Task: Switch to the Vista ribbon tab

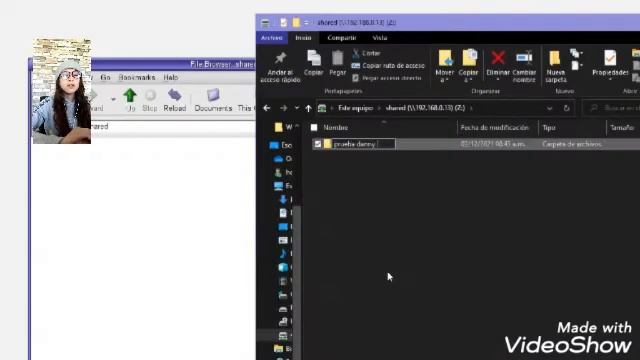Action: (x=380, y=38)
